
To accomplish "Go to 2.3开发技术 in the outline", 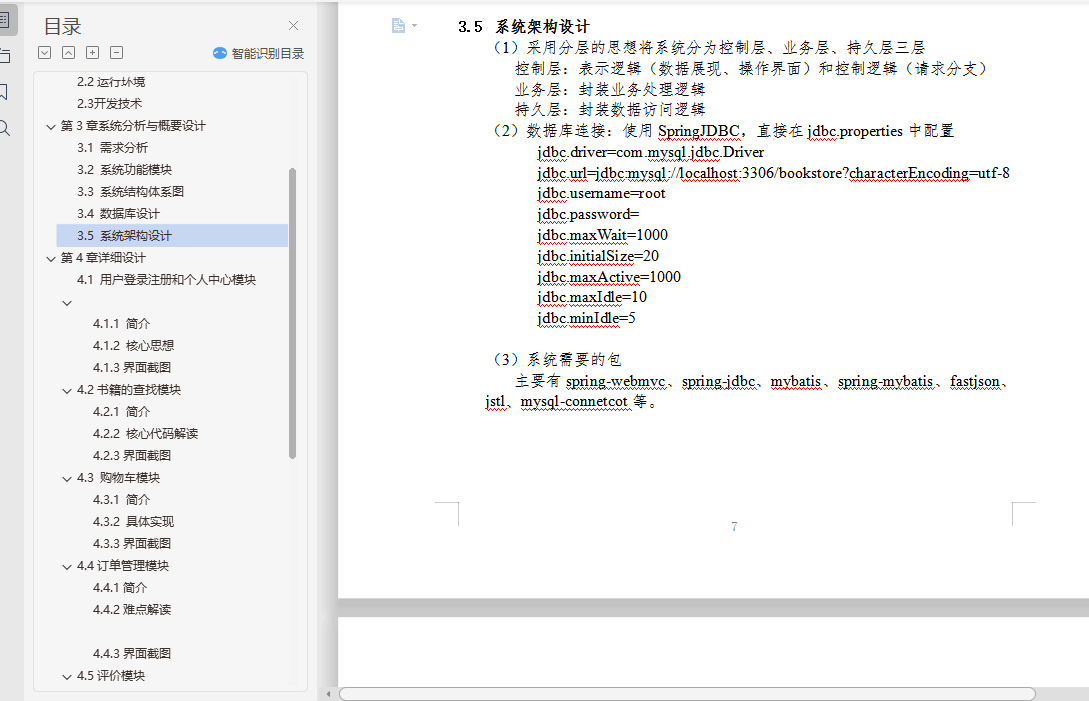I will point(110,104).
